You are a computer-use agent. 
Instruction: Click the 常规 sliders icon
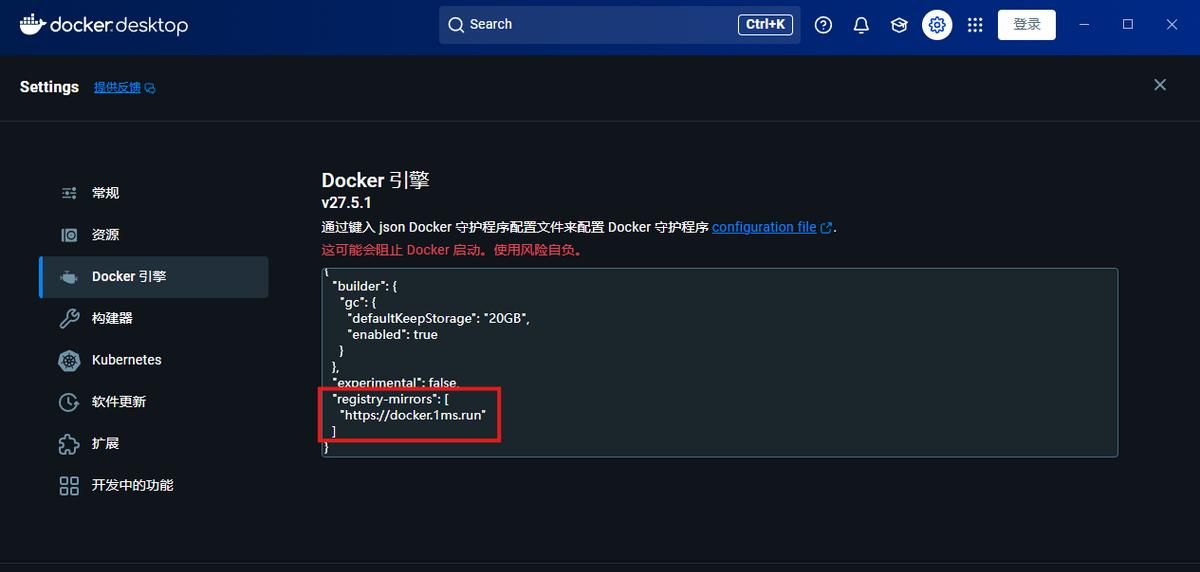pyautogui.click(x=69, y=193)
